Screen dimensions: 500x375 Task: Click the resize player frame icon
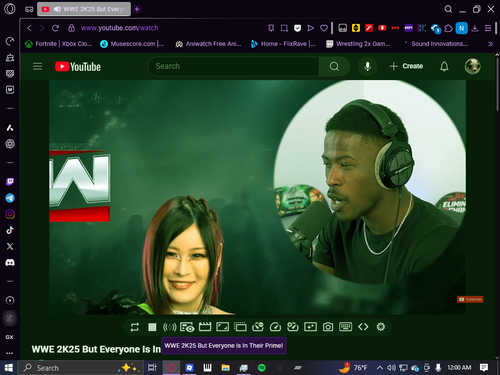click(x=222, y=327)
